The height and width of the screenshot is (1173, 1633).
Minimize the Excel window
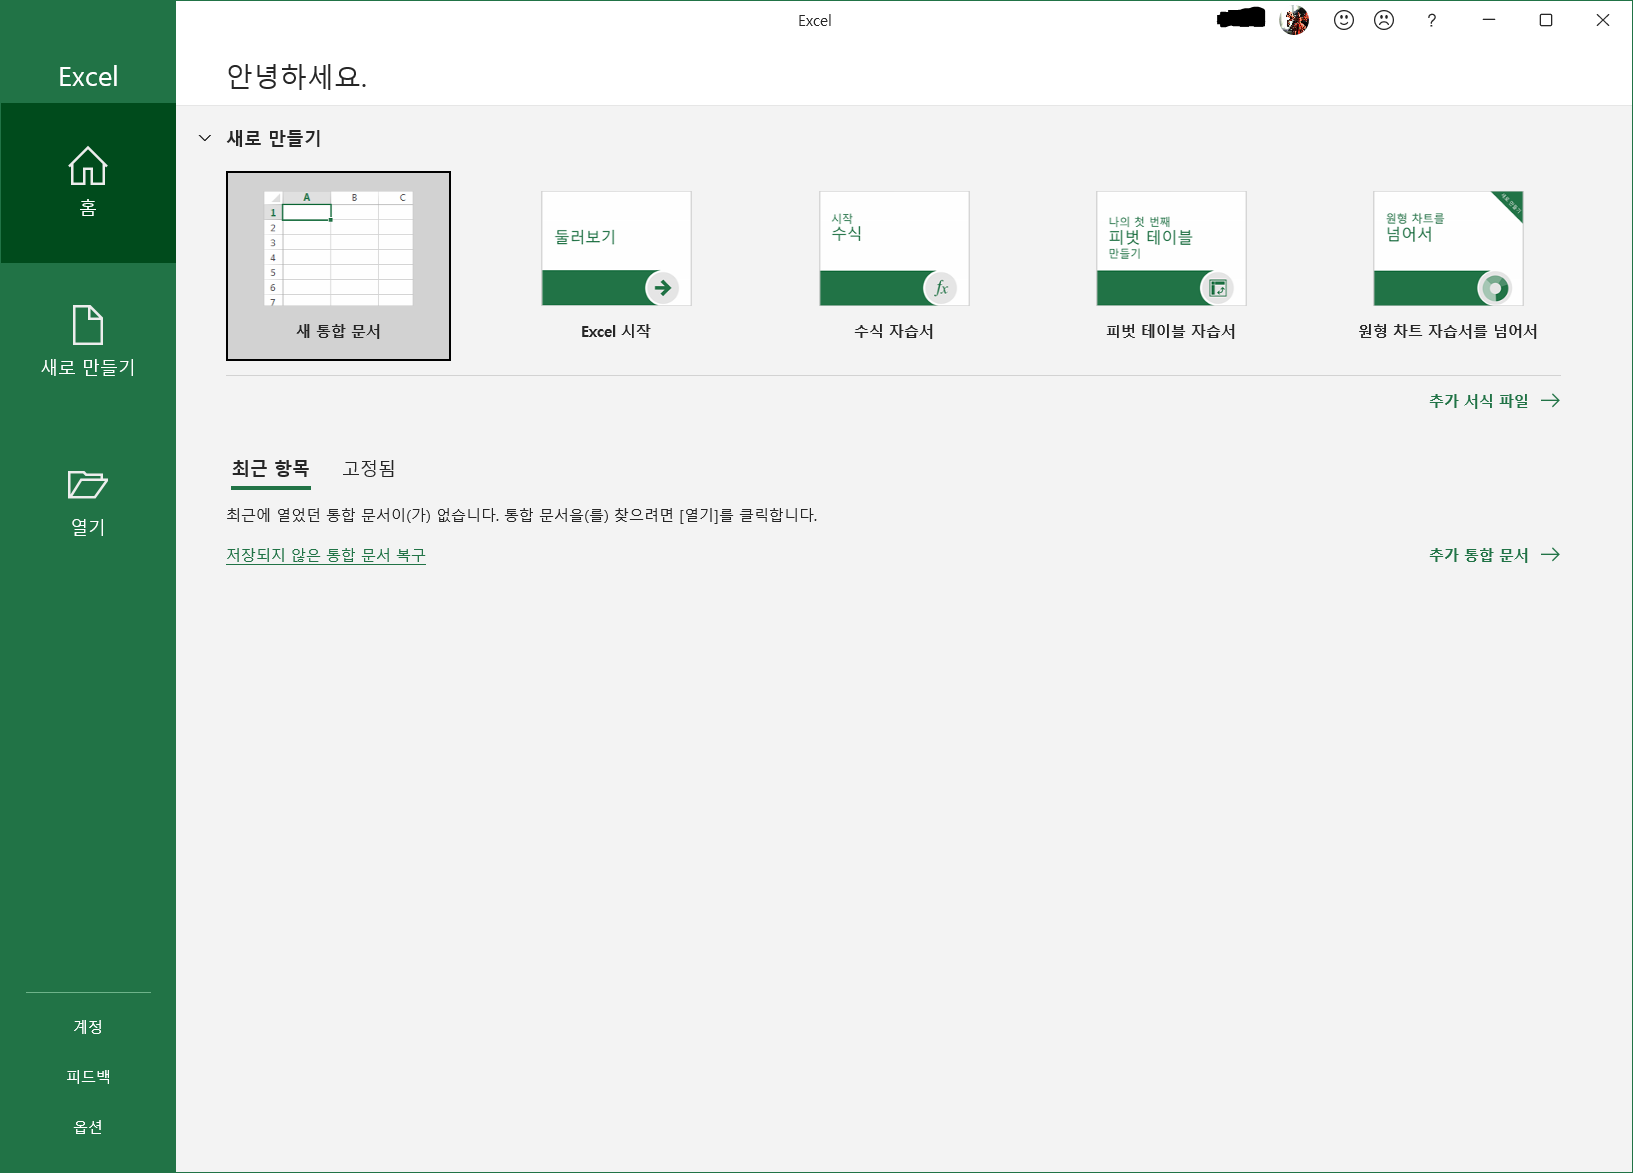[1489, 20]
